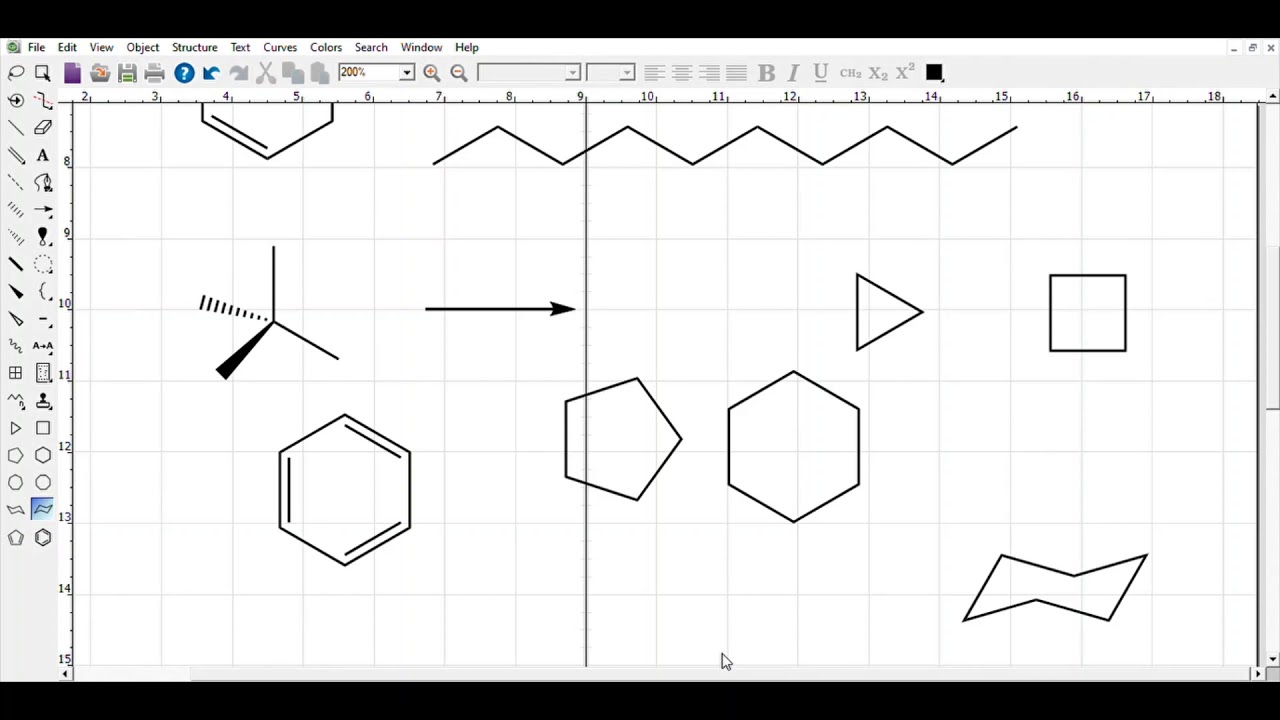This screenshot has height=720, width=1280.
Task: Select the Cyclobutane Ring tool
Action: coord(43,428)
